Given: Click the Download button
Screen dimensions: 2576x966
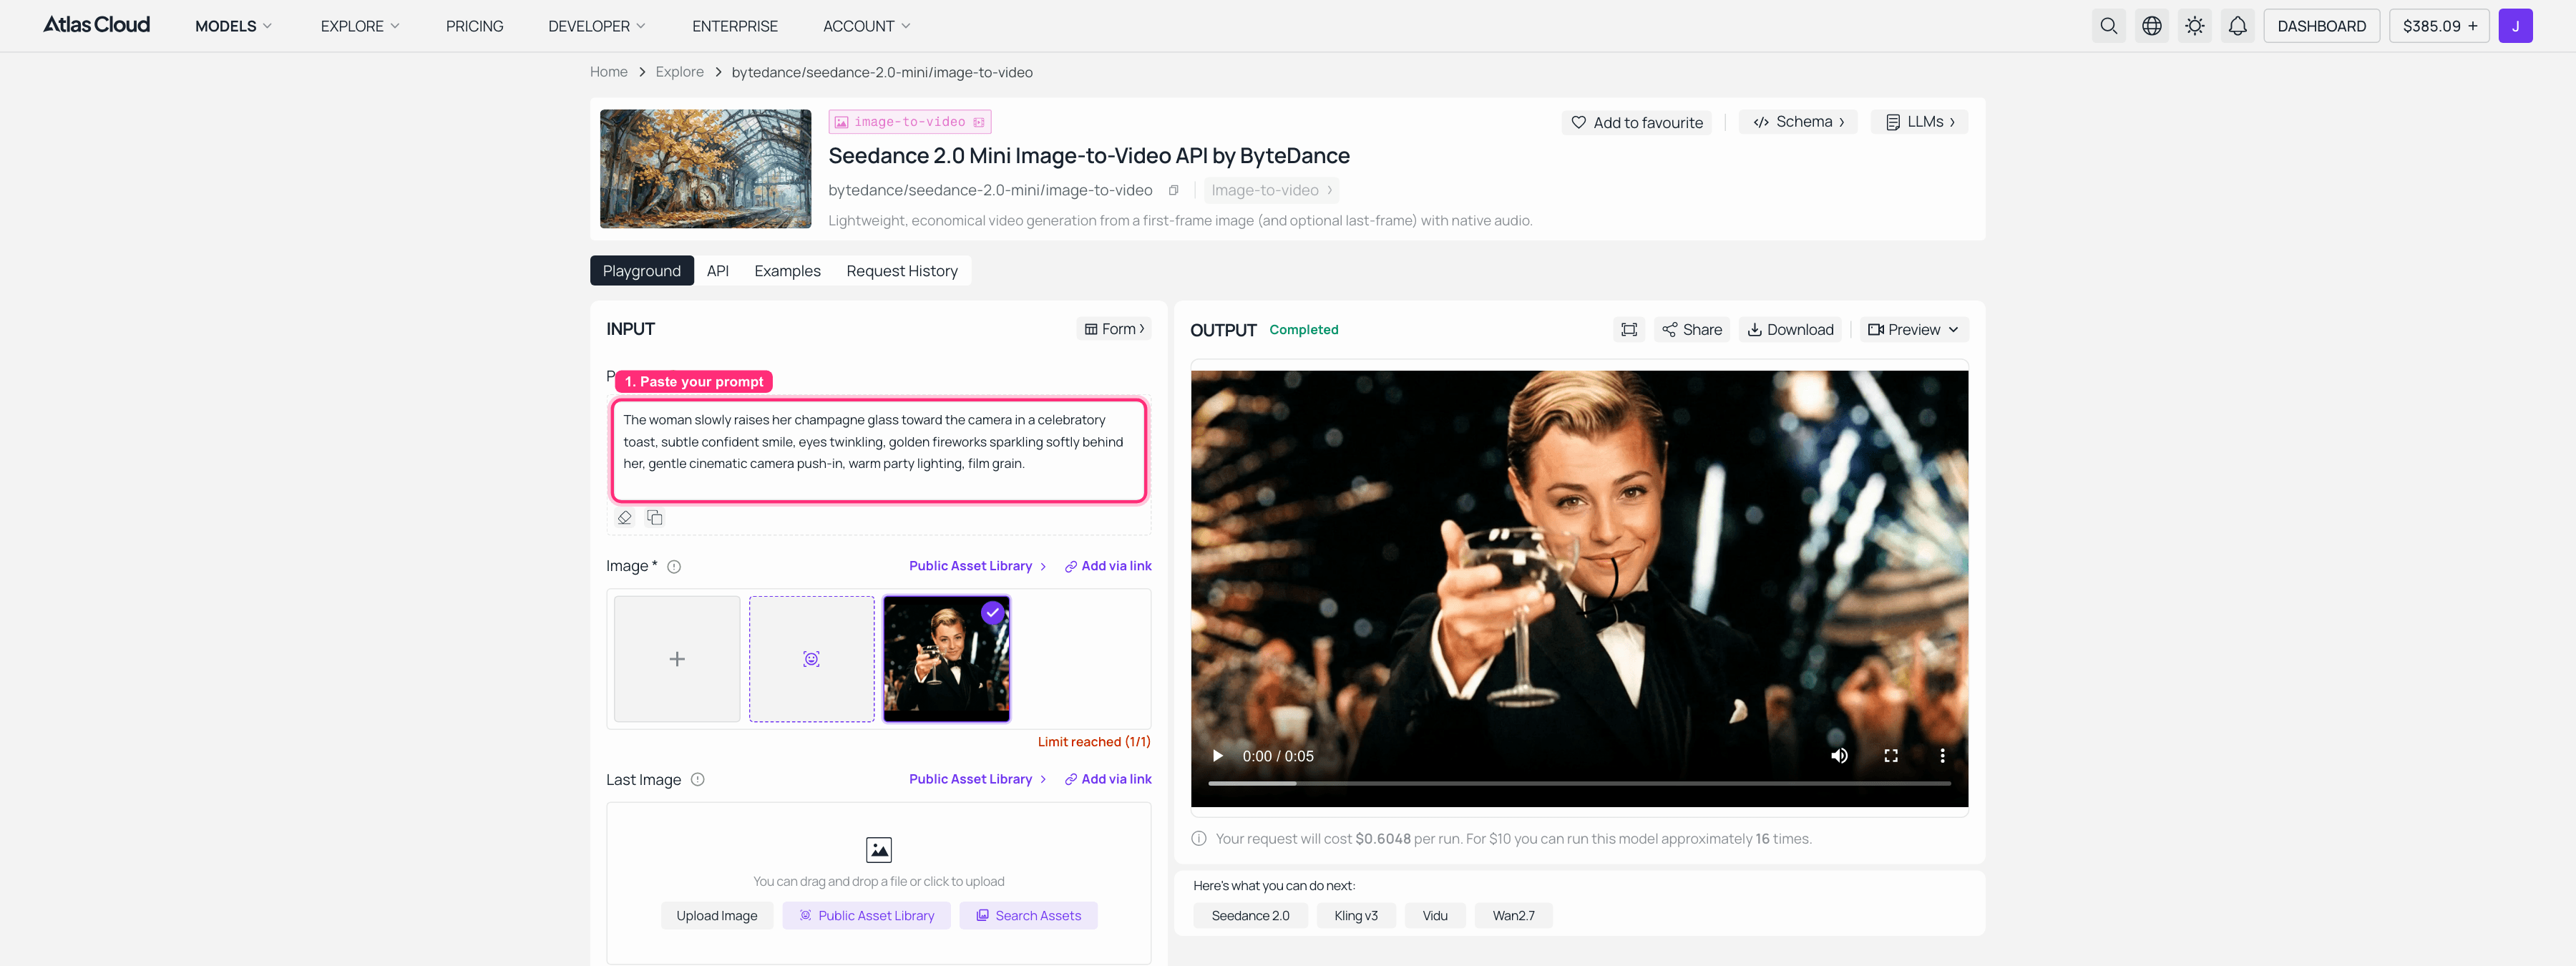Looking at the screenshot, I should point(1790,329).
